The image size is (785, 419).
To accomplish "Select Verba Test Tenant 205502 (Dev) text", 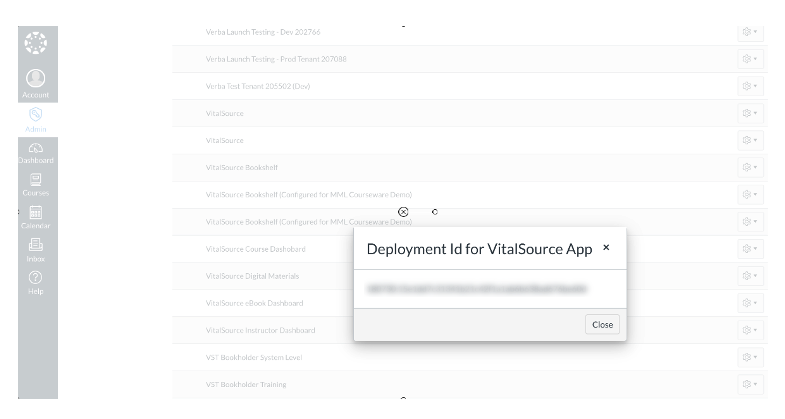I will point(258,86).
